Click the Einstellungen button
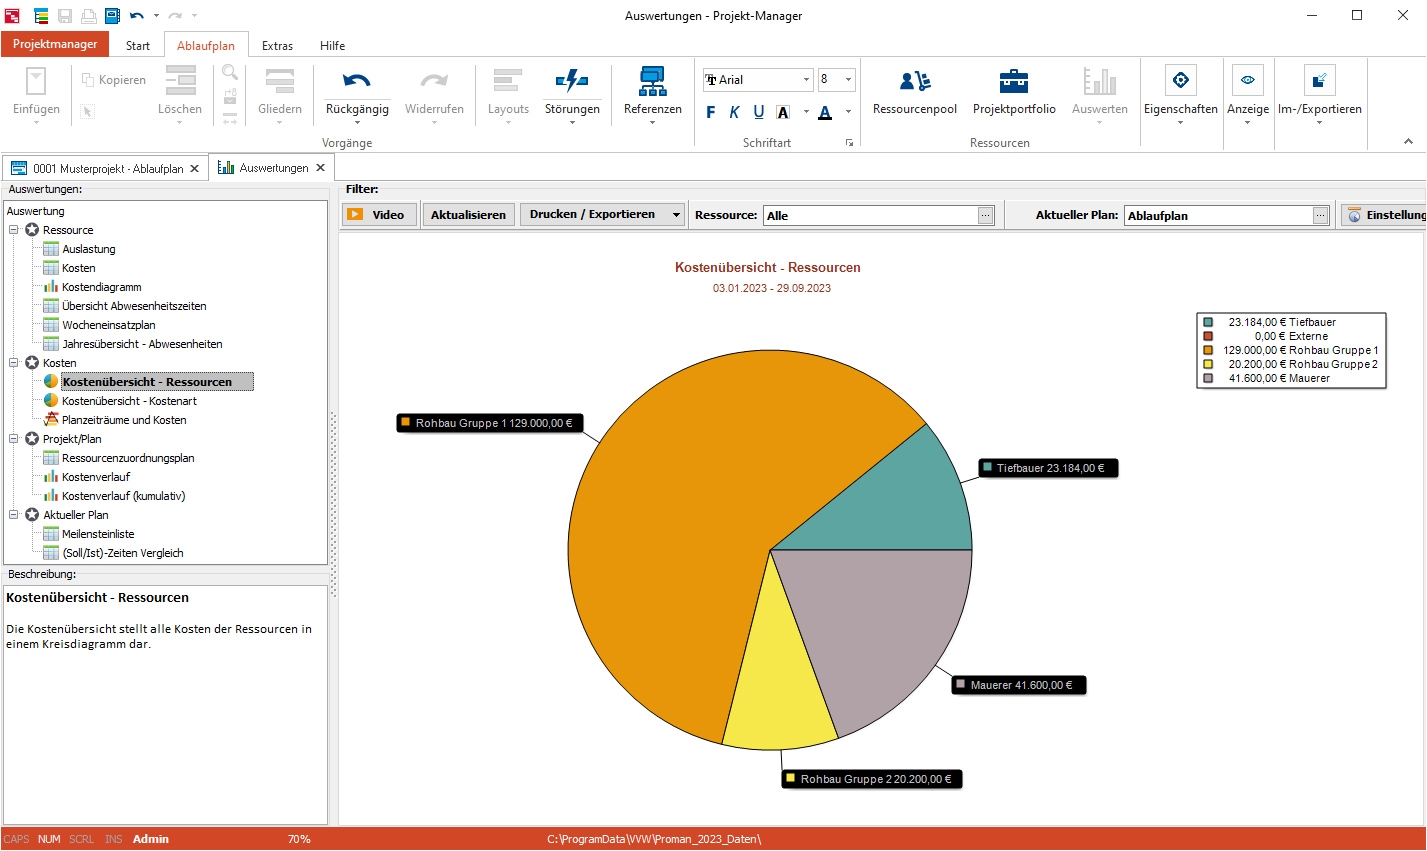The width and height of the screenshot is (1427, 851). click(x=1384, y=215)
